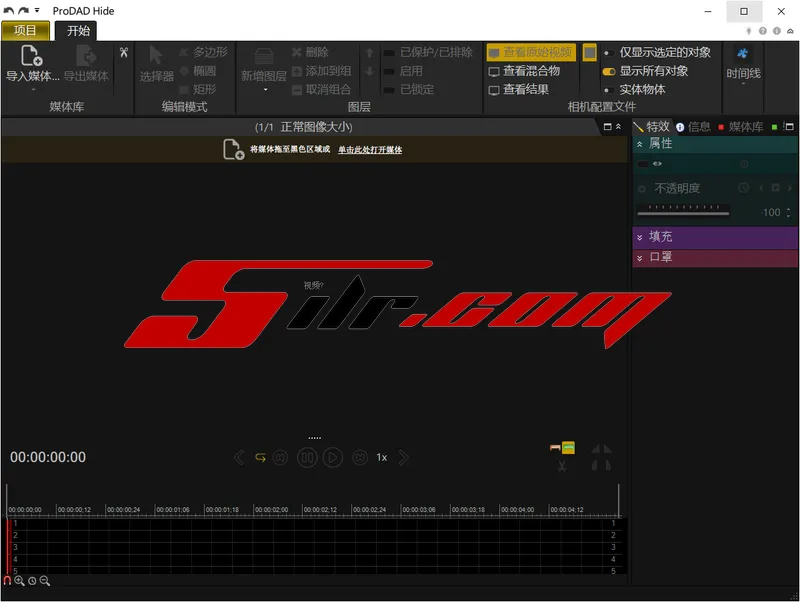Click the Opacity (不透明度) checkbox
Image resolution: width=800 pixels, height=602 pixels.
(642, 189)
